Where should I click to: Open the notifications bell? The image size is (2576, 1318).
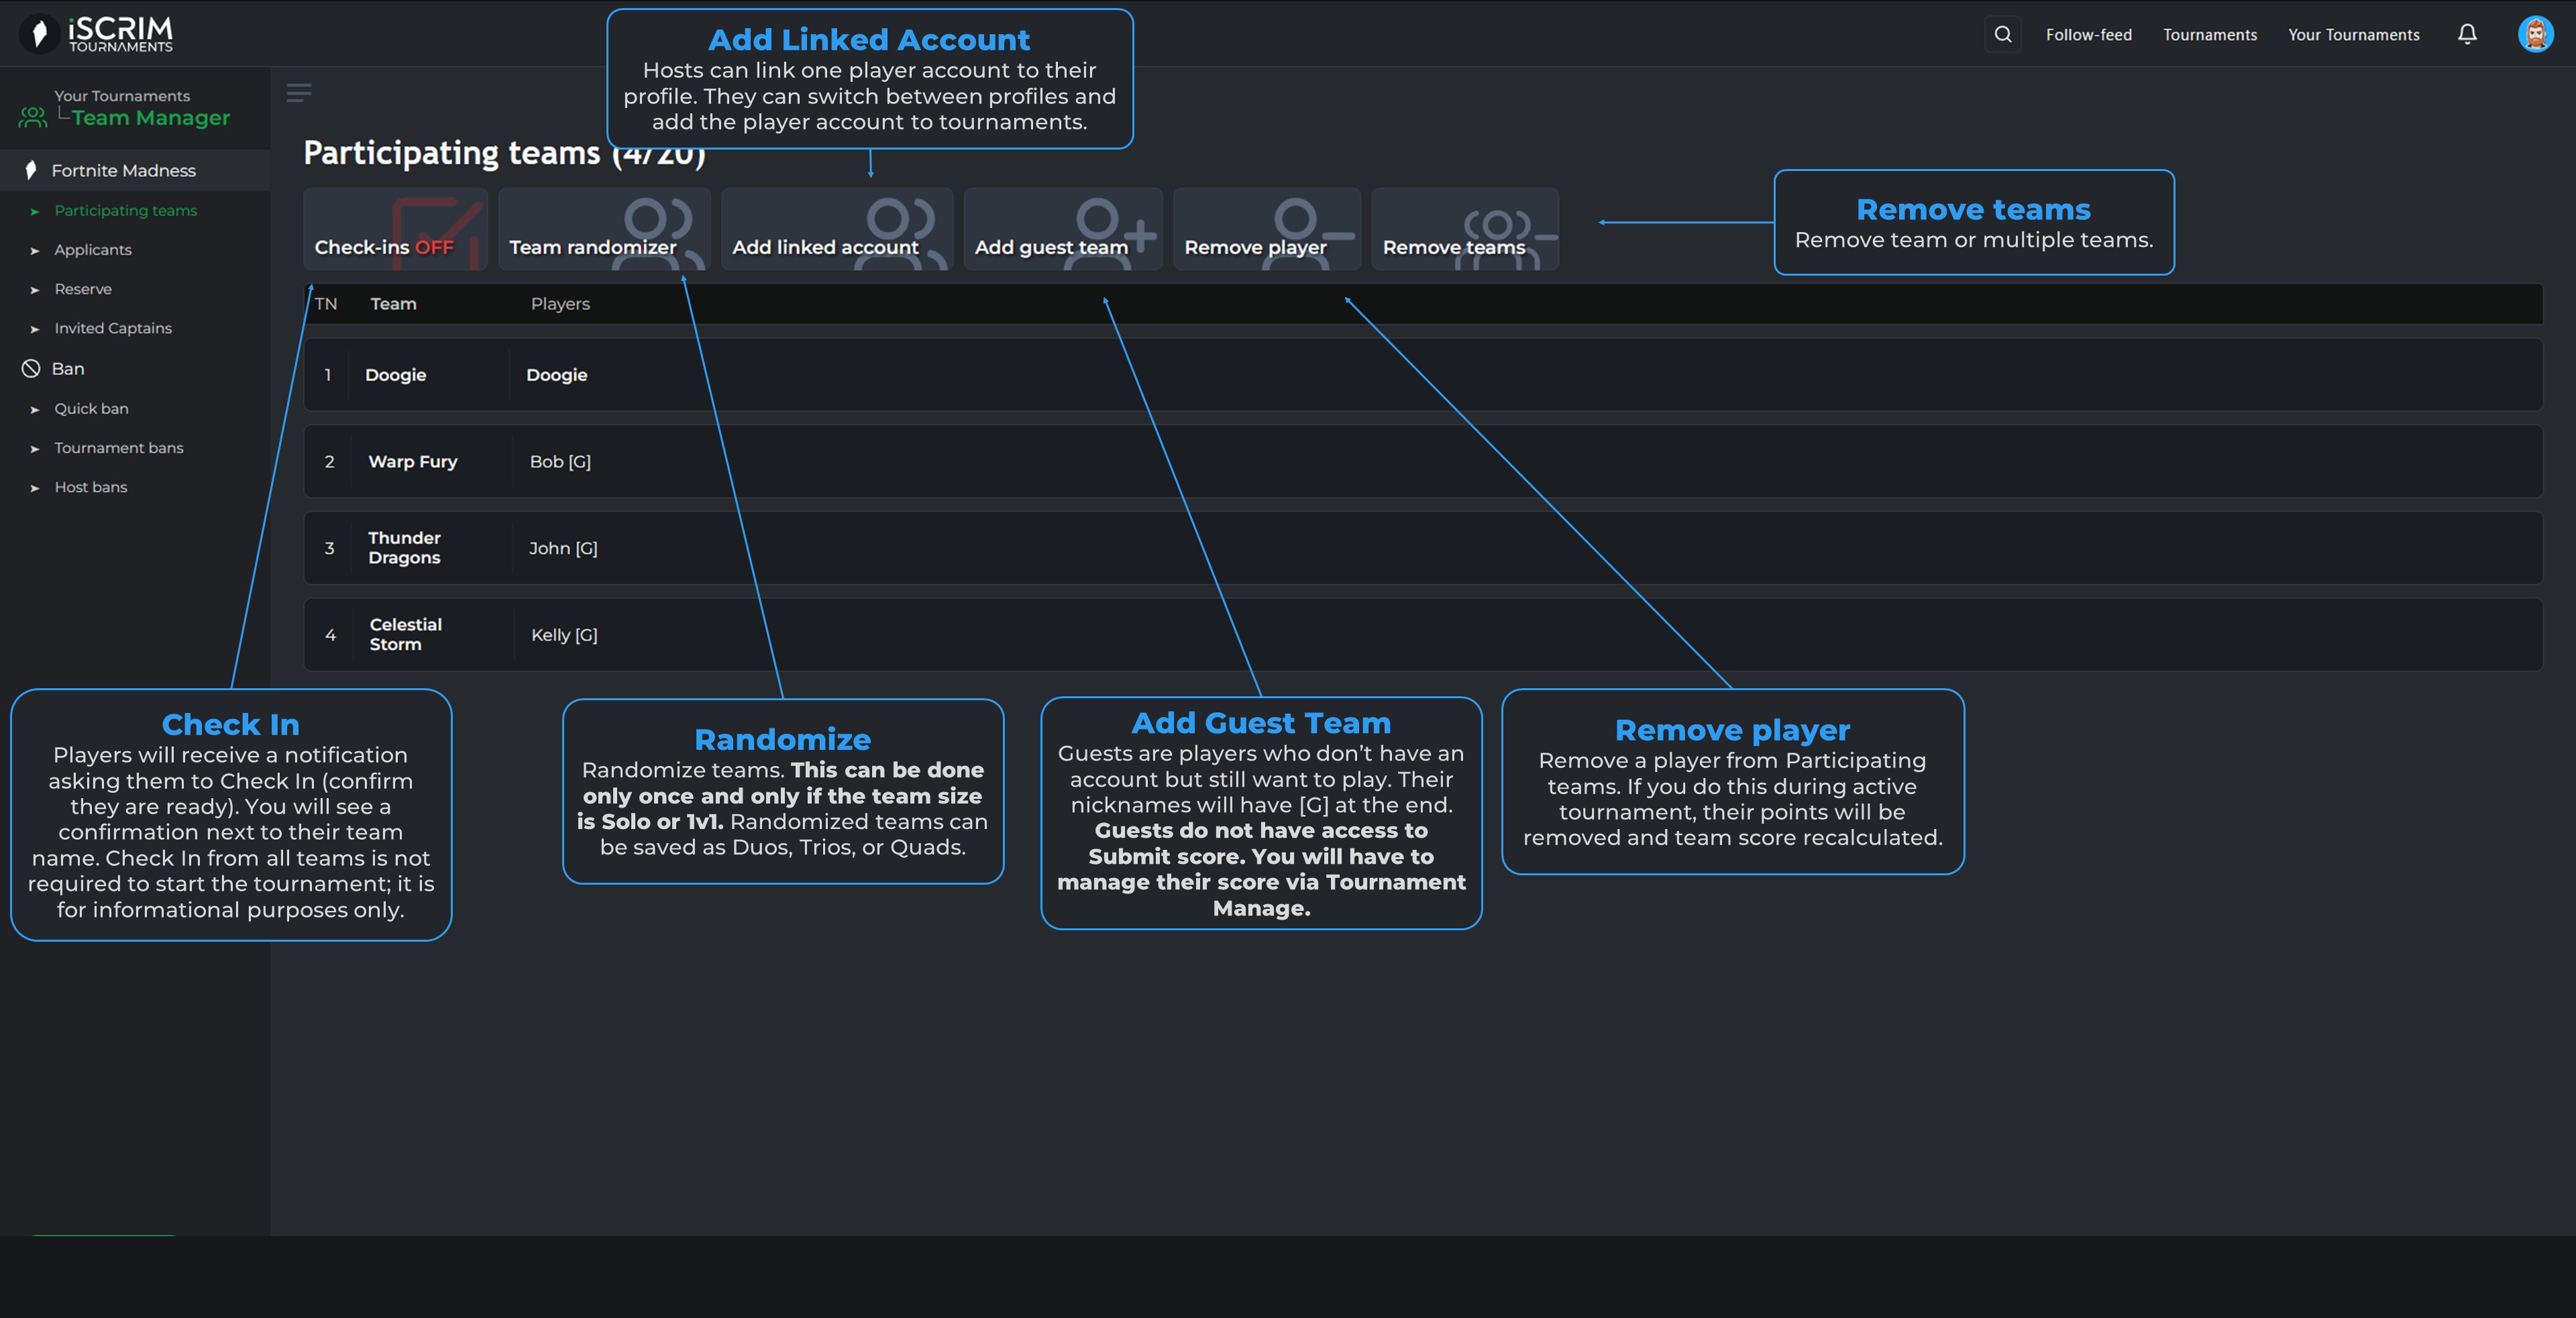2467,34
